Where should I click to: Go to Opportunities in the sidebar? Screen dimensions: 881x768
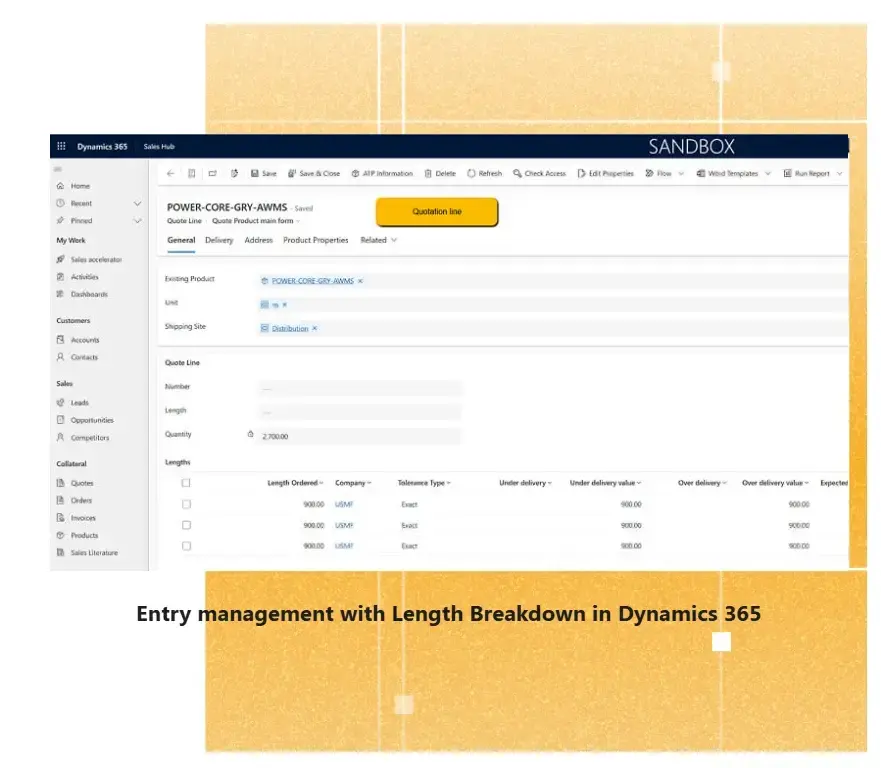click(92, 420)
